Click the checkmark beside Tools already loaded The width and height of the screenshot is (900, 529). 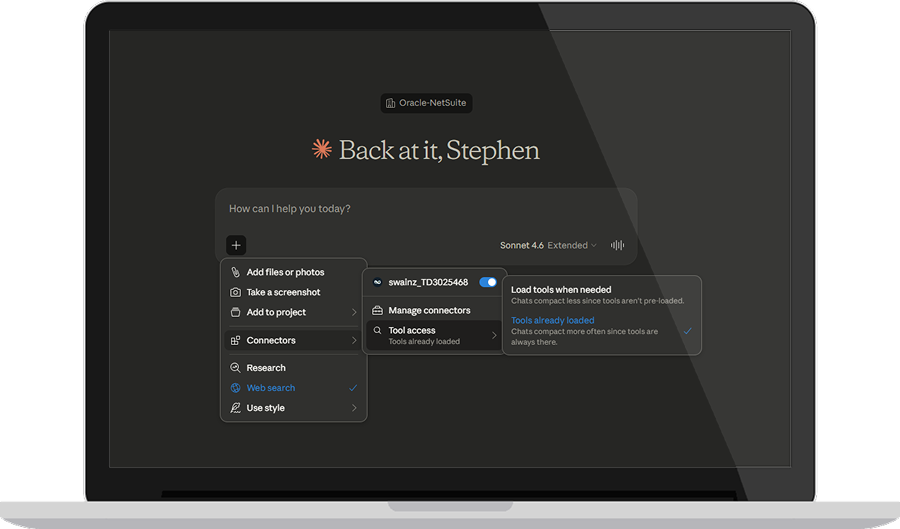pos(688,331)
